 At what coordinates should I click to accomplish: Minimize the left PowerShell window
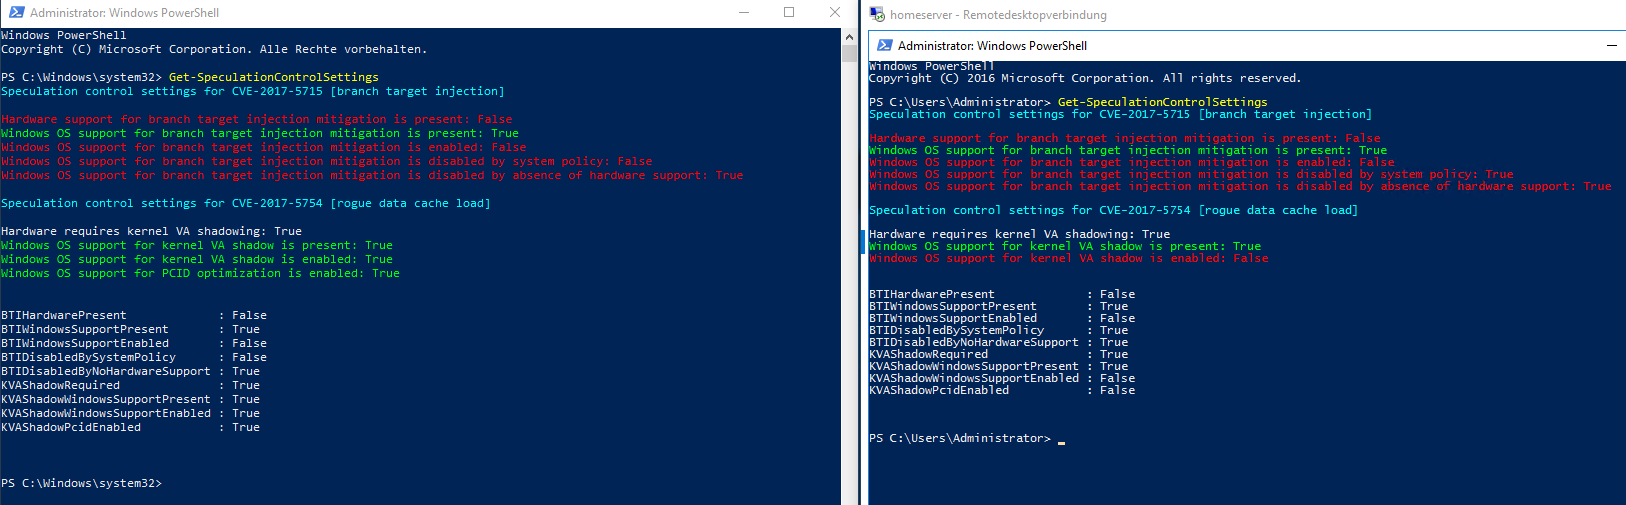[744, 13]
